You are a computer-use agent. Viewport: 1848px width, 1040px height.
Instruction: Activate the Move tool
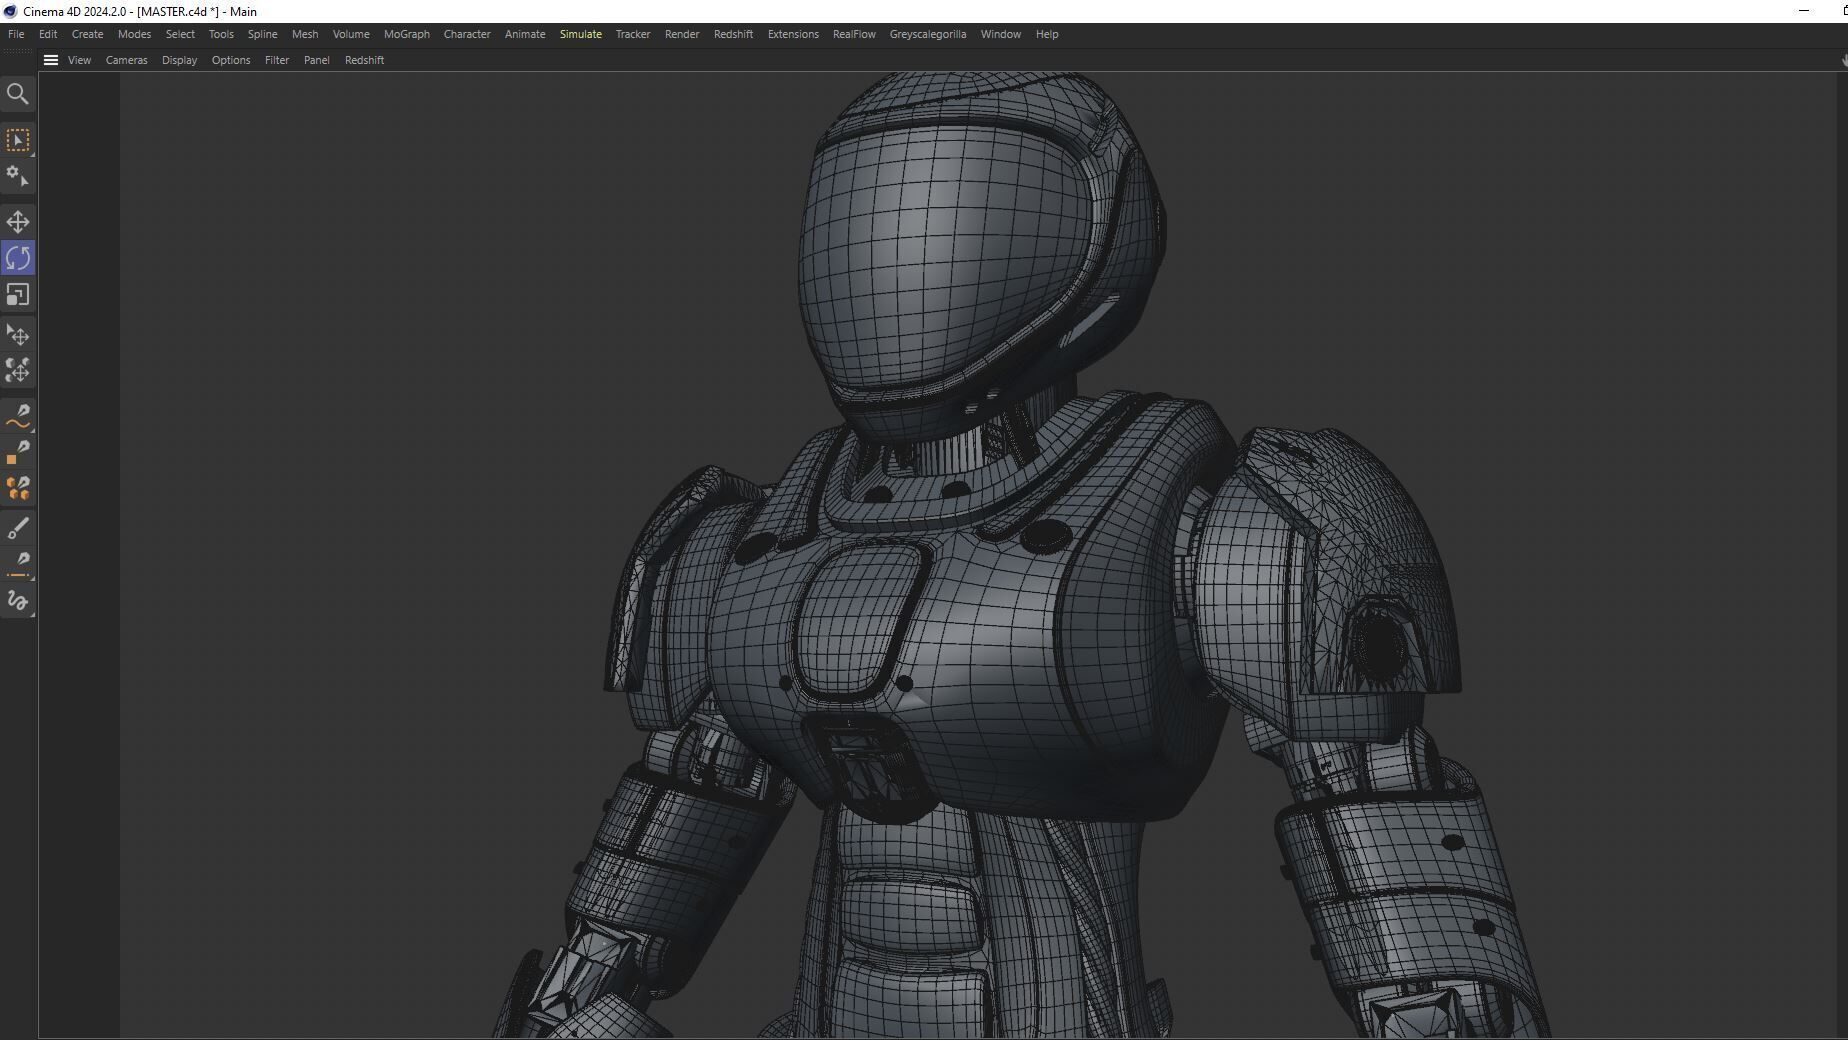(x=18, y=222)
